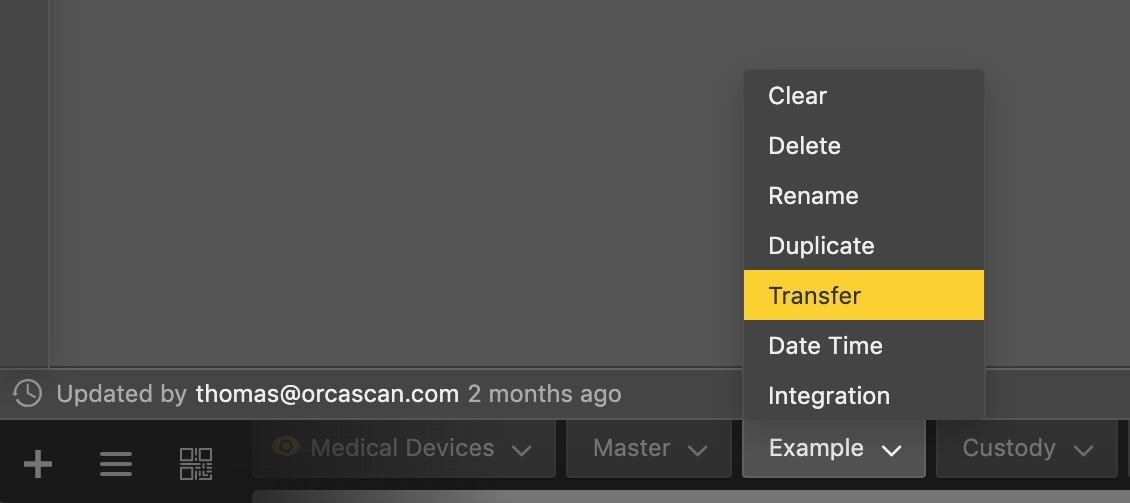Screen dimensions: 1130x503
Task: Toggle the eye icon on Medical Devices
Action: [x=286, y=447]
